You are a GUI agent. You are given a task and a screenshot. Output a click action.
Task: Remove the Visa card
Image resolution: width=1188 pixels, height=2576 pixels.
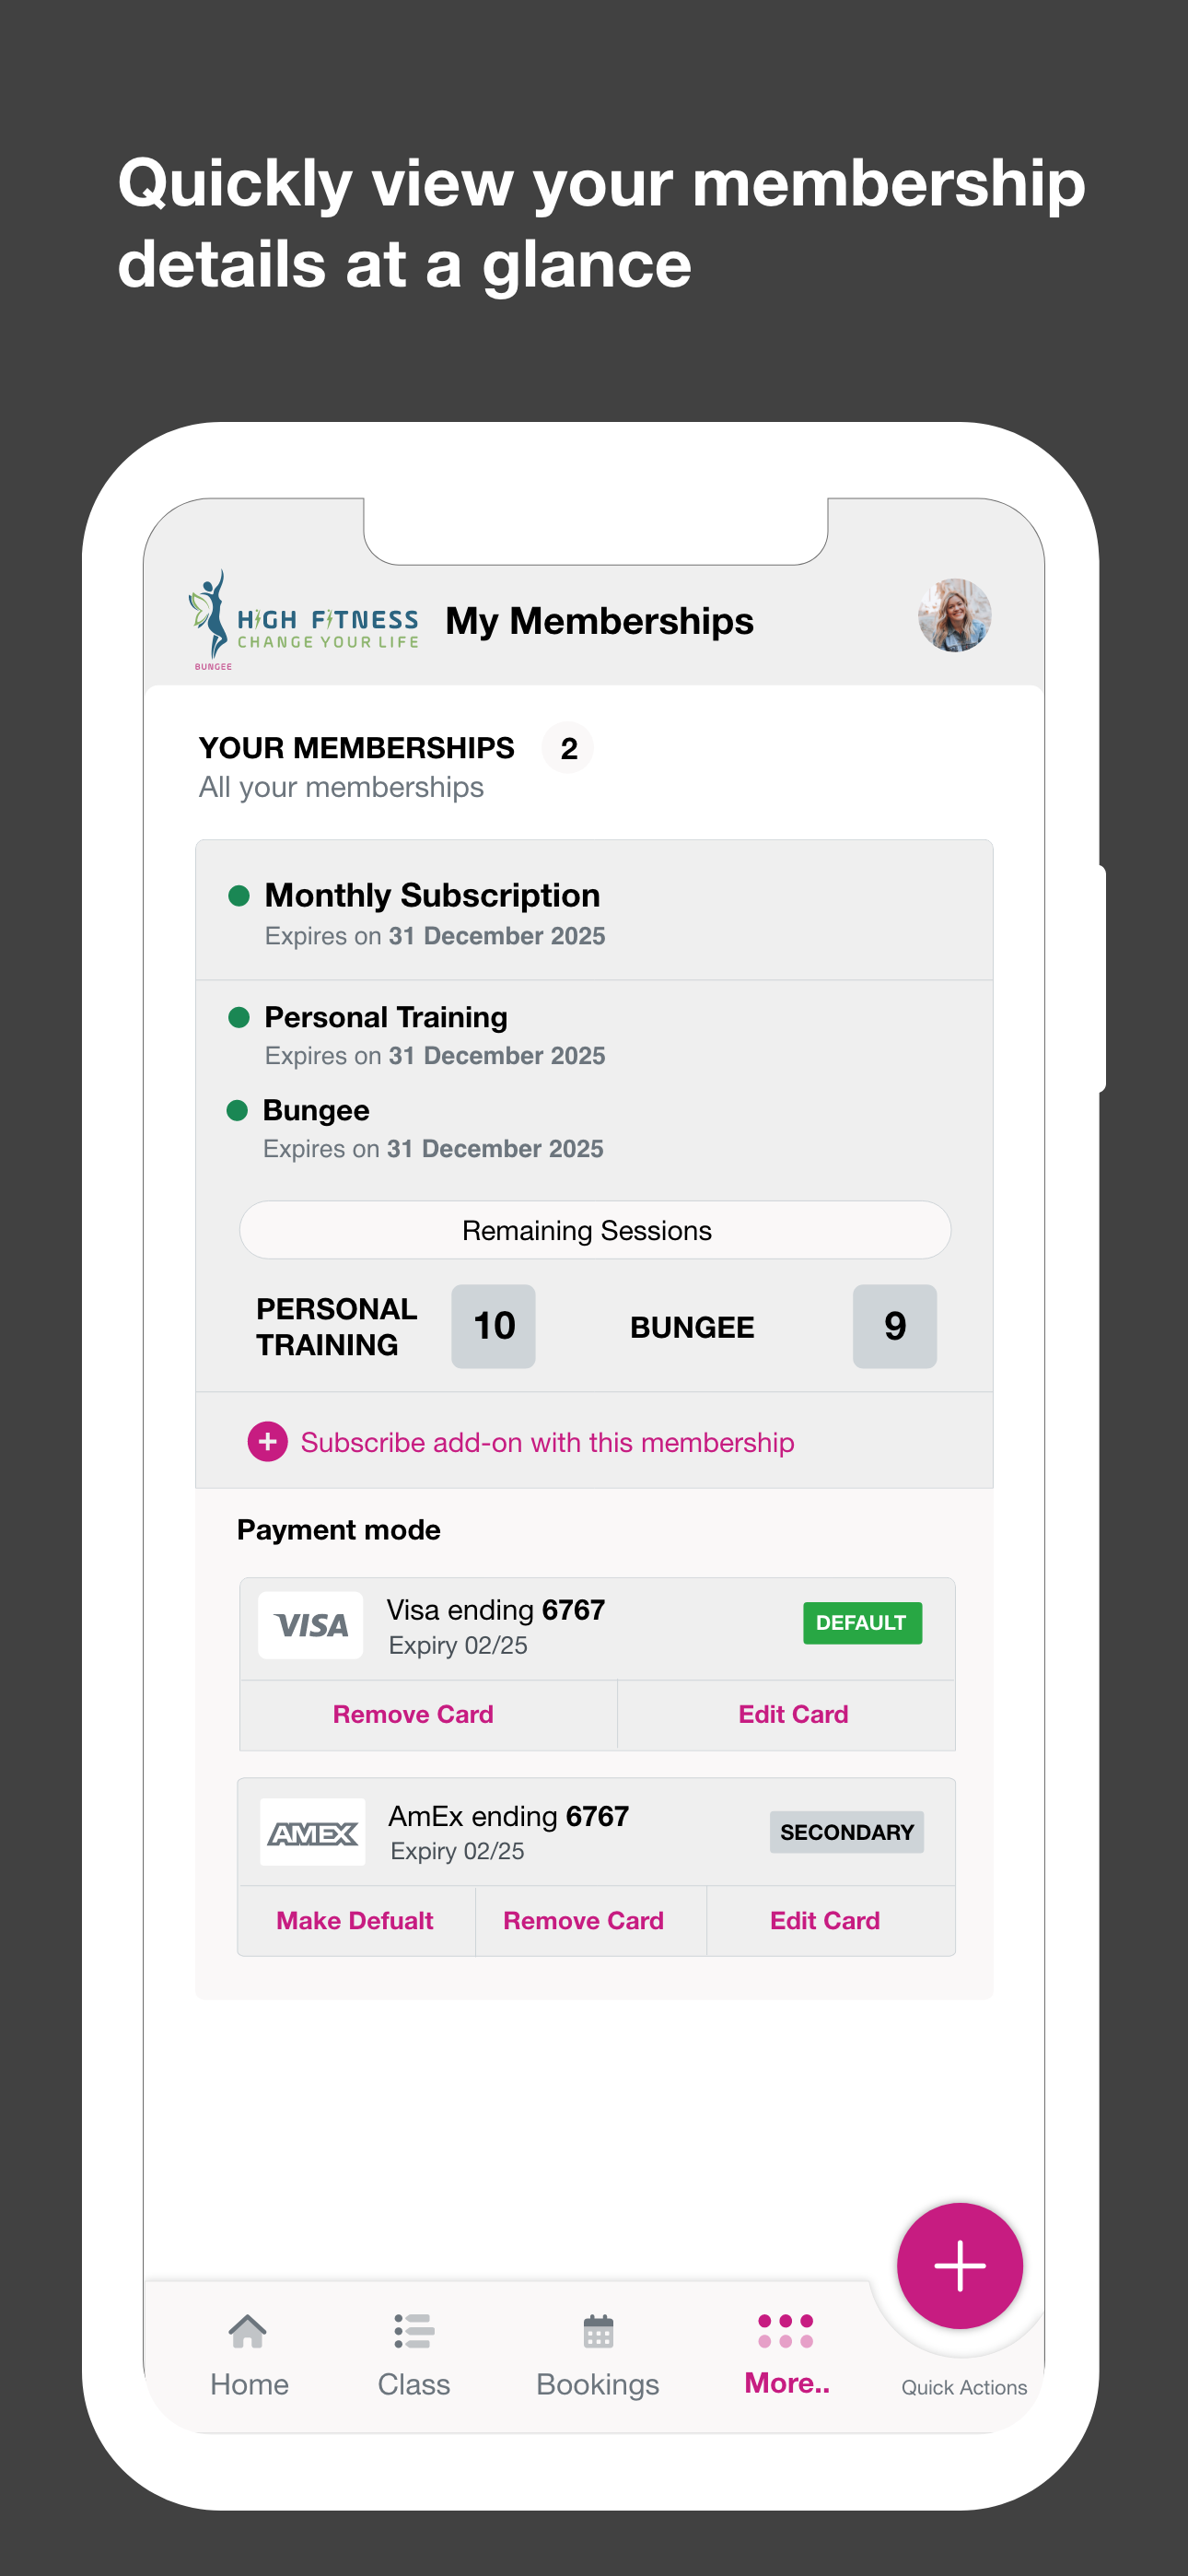click(413, 1714)
